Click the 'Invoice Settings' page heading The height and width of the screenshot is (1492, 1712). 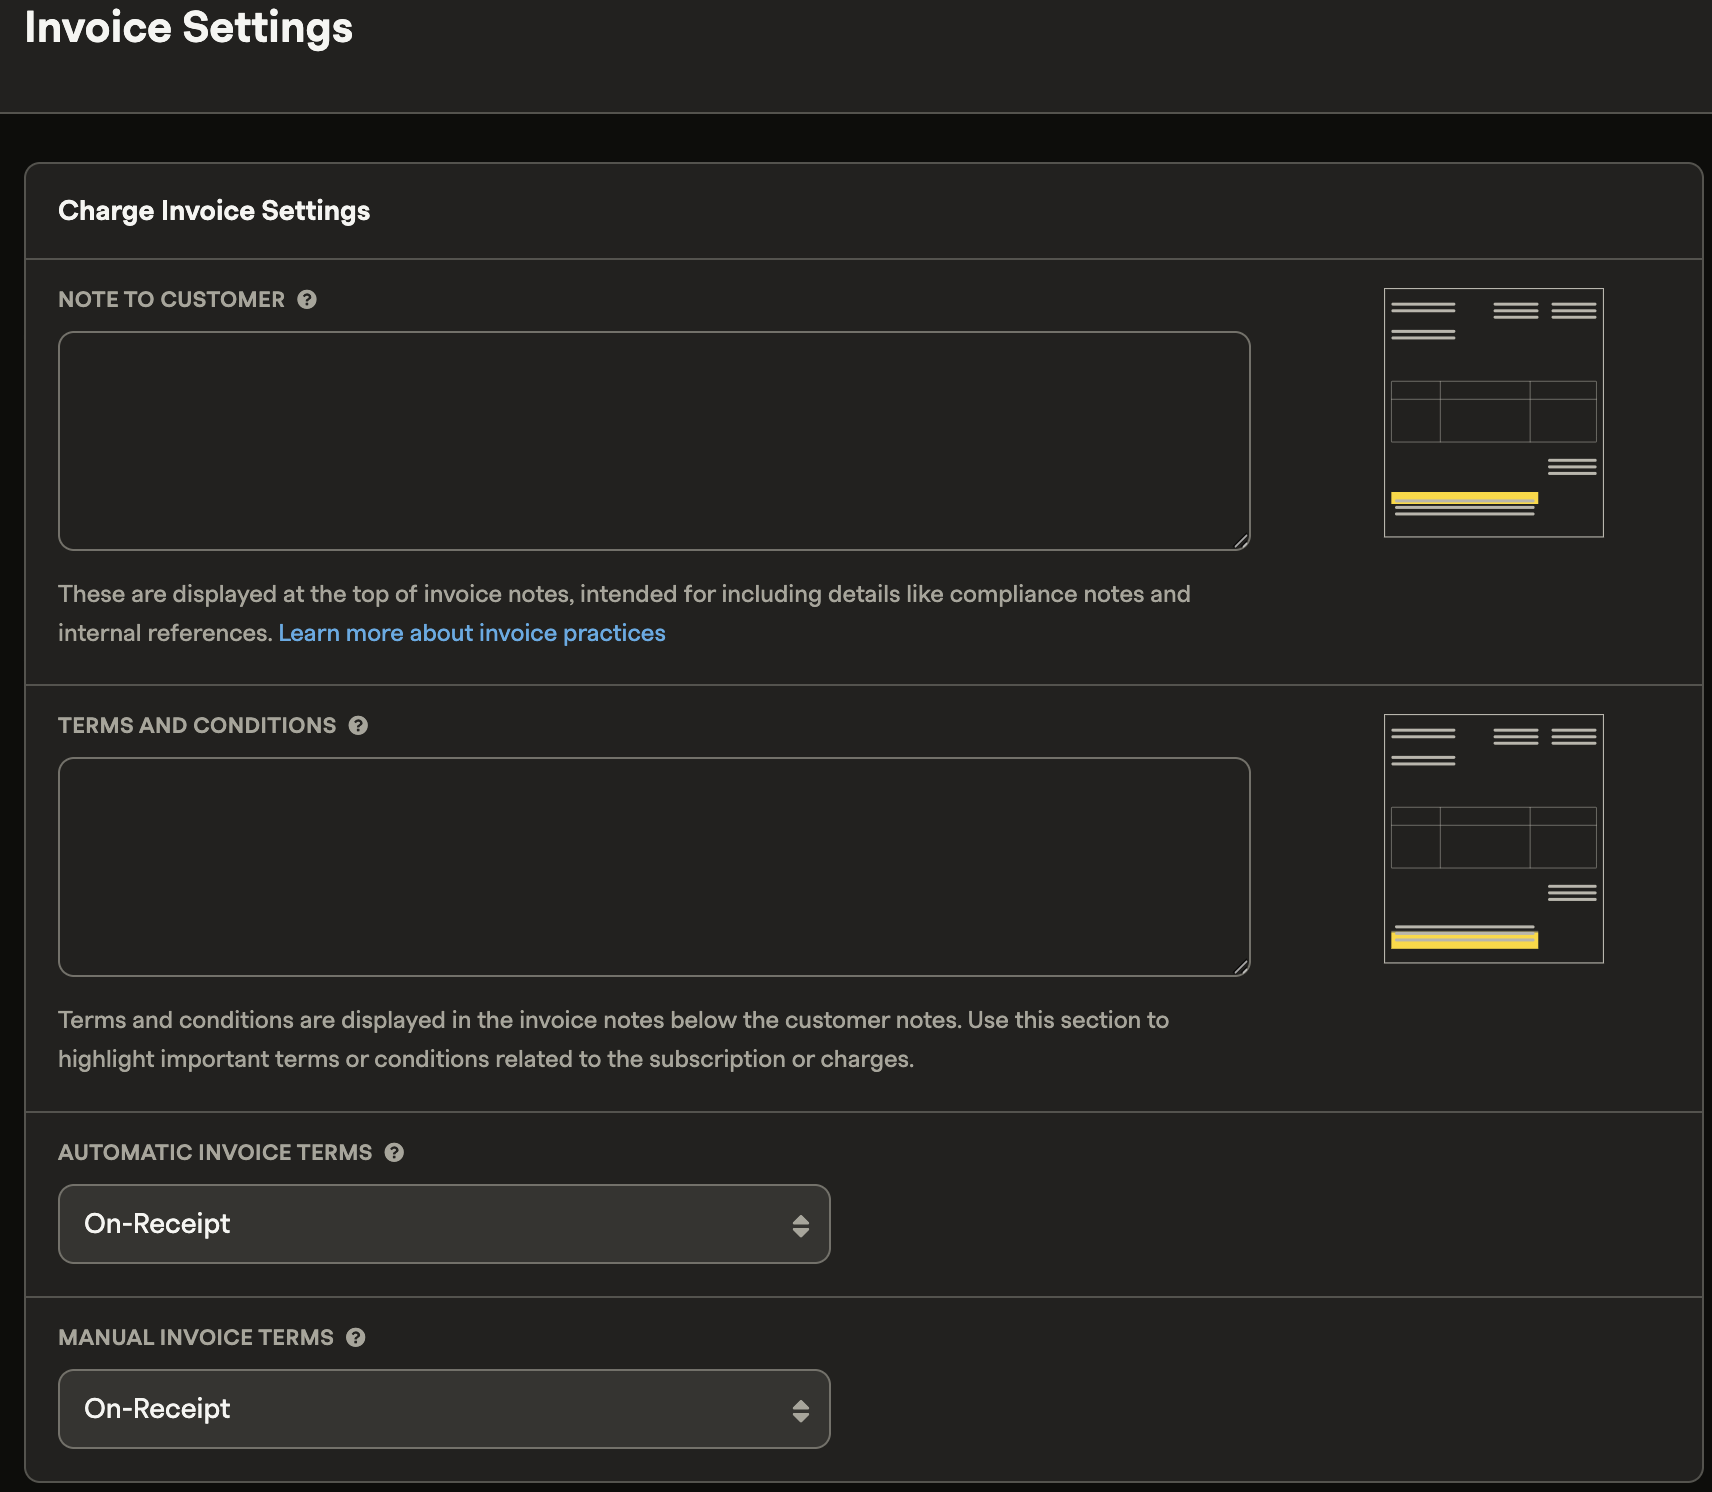189,27
